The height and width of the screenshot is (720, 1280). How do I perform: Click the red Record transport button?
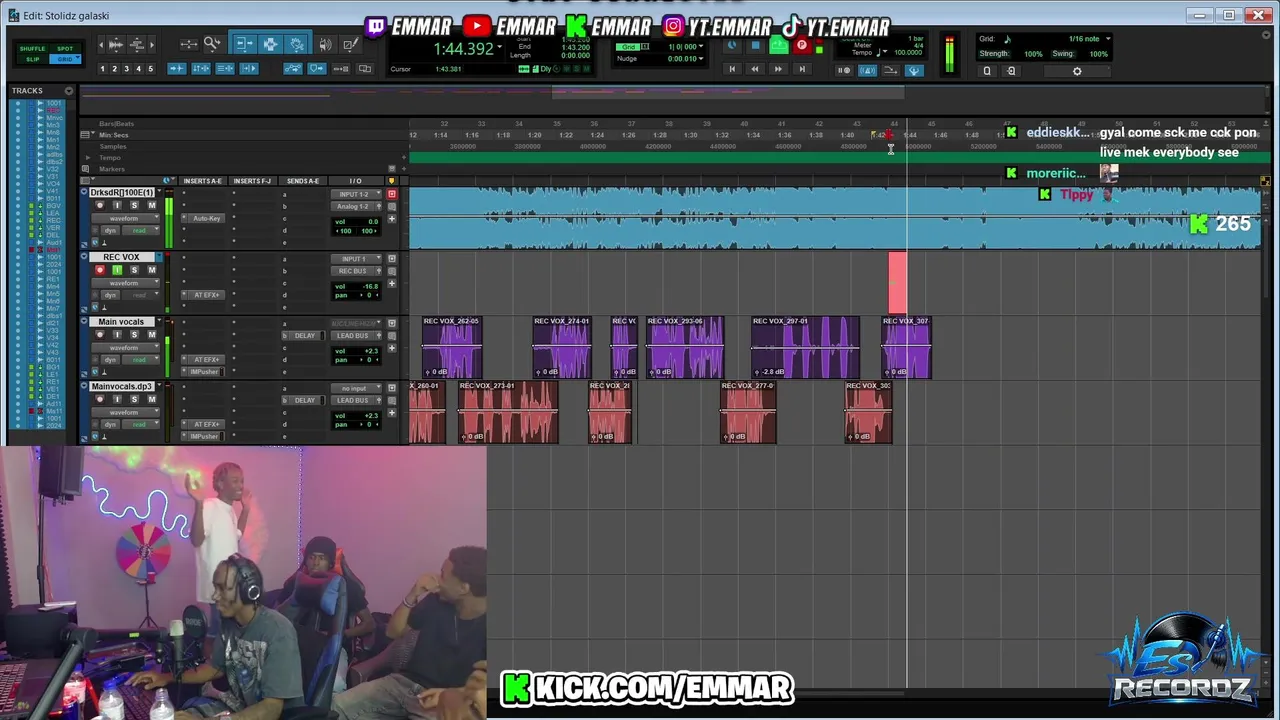(x=801, y=45)
